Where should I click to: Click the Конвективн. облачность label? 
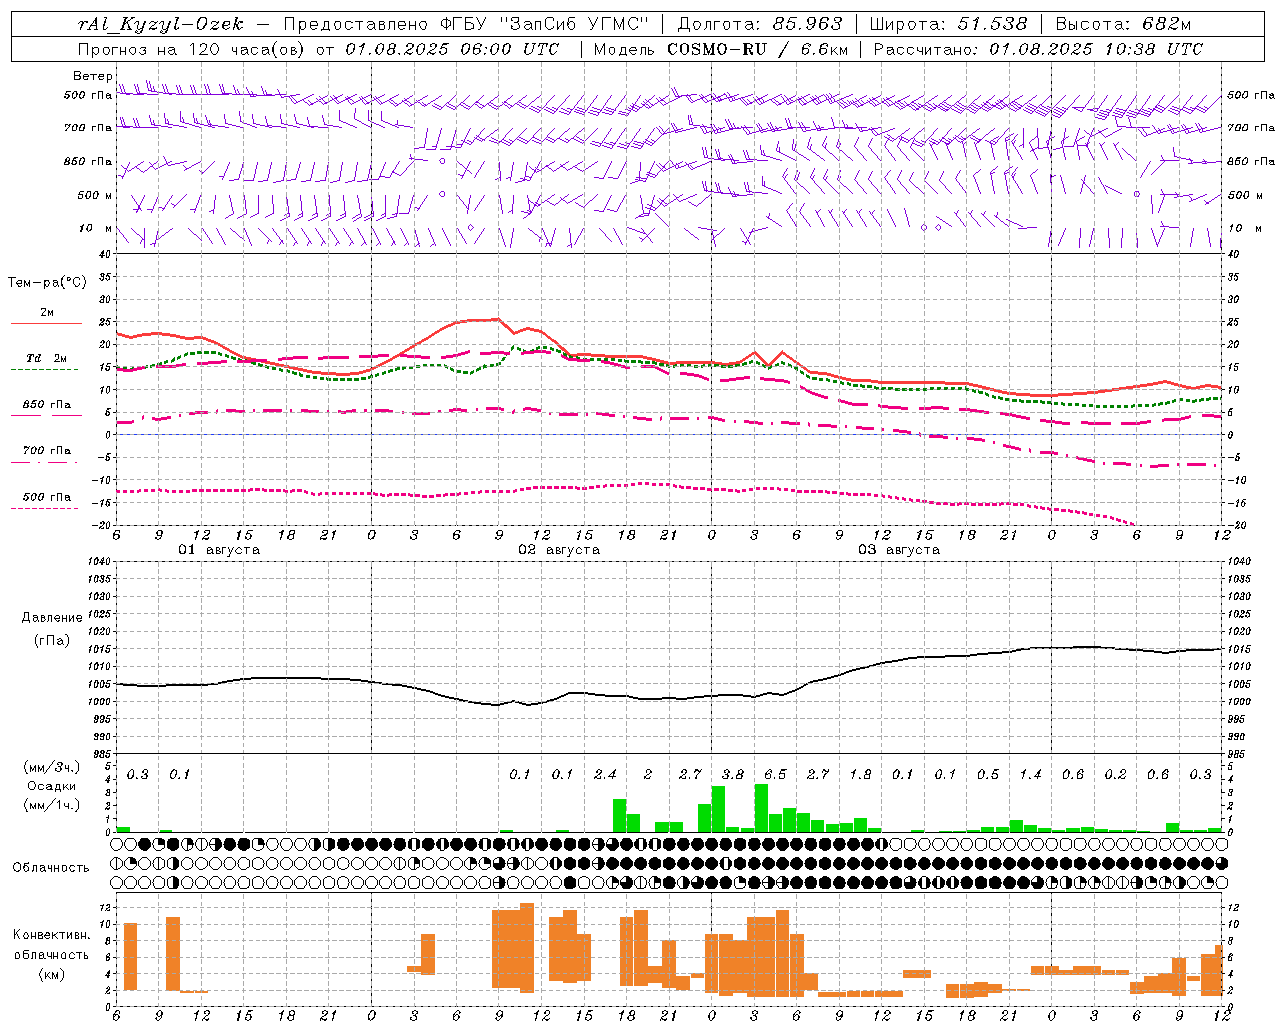click(52, 945)
